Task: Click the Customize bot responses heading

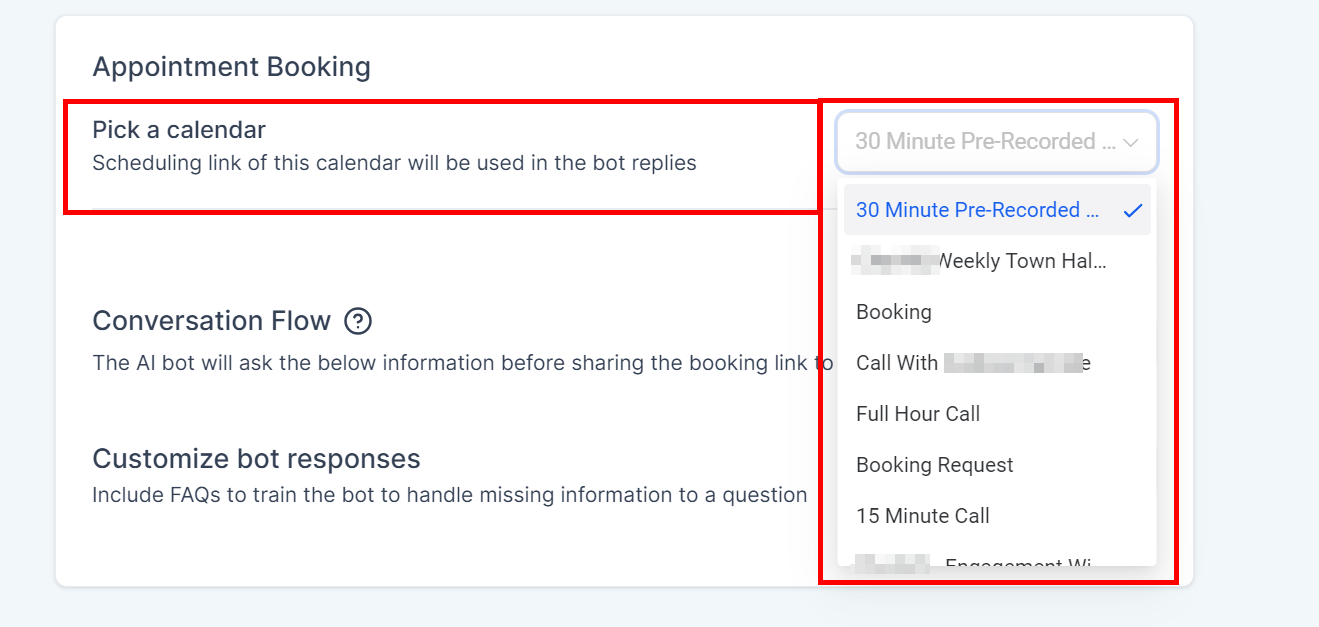Action: click(x=256, y=459)
